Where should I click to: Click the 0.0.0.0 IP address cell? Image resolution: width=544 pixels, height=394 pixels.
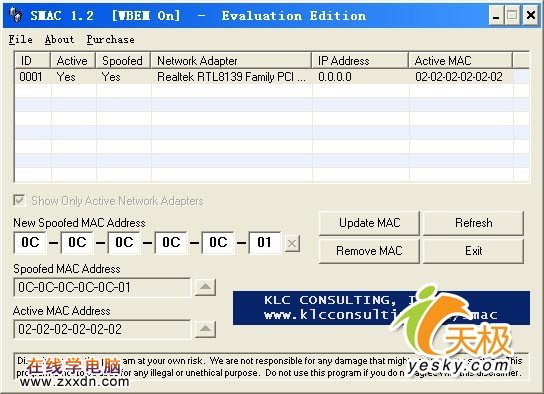(x=335, y=77)
